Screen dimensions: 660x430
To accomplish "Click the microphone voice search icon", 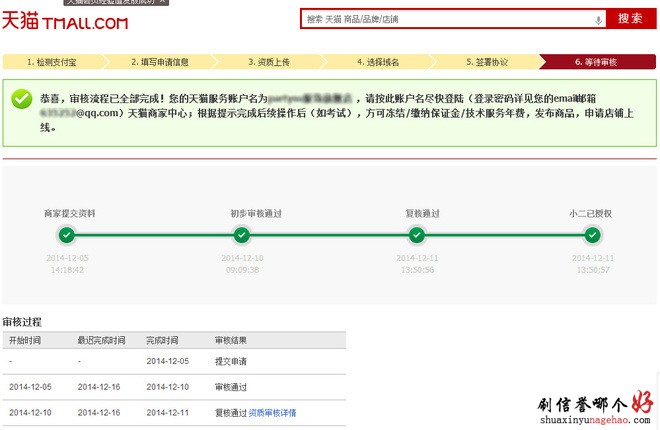I will click(x=598, y=20).
